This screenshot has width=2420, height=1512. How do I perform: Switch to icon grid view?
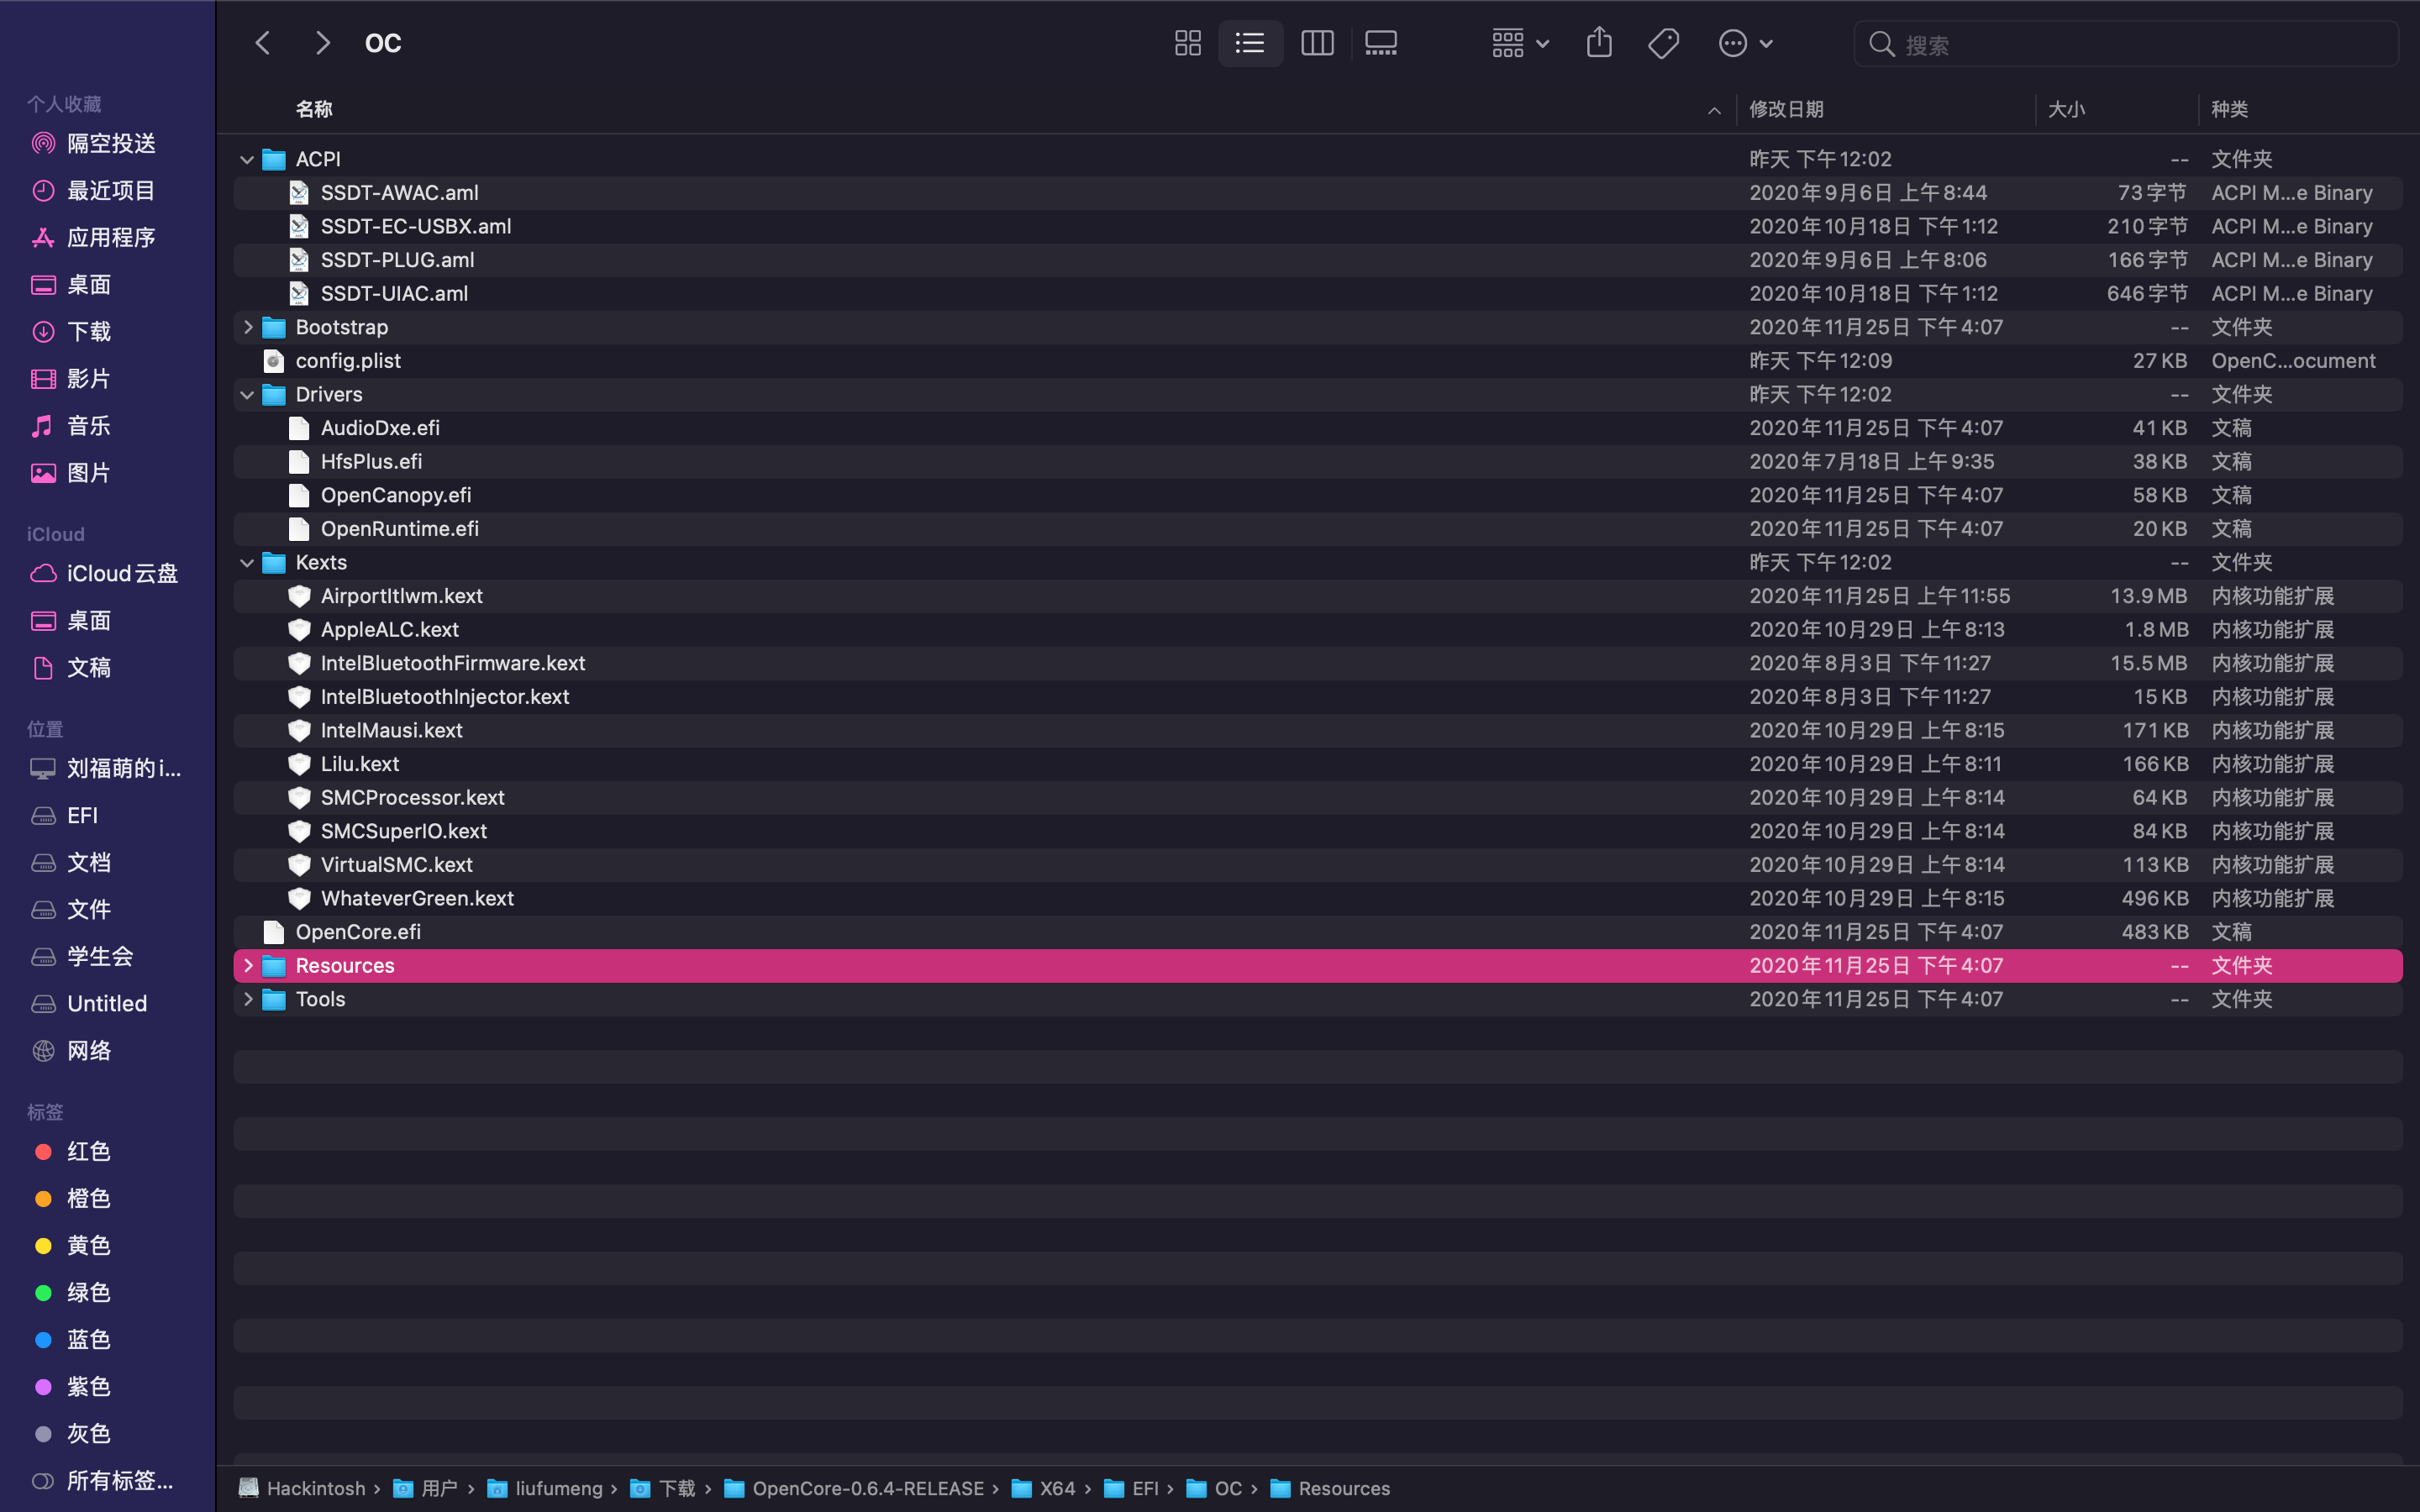pos(1187,43)
